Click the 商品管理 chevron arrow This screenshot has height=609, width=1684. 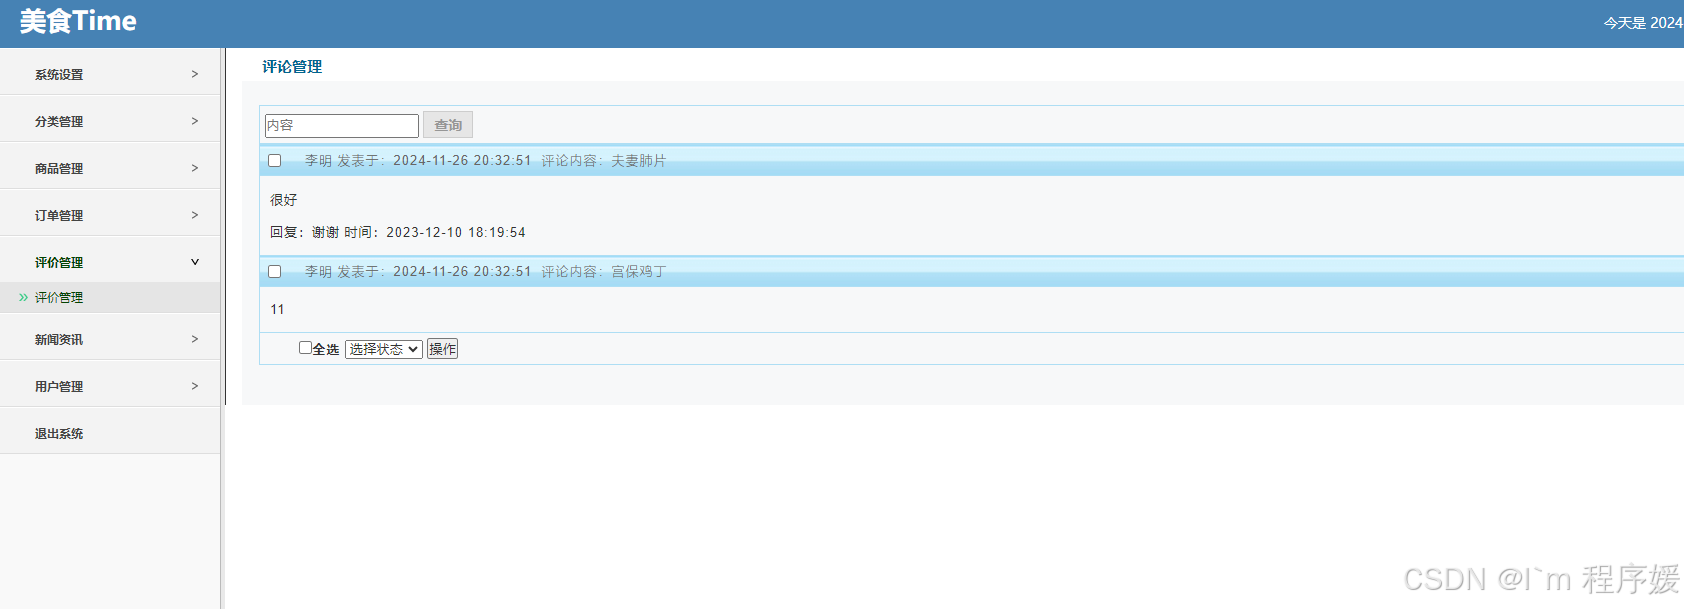195,168
